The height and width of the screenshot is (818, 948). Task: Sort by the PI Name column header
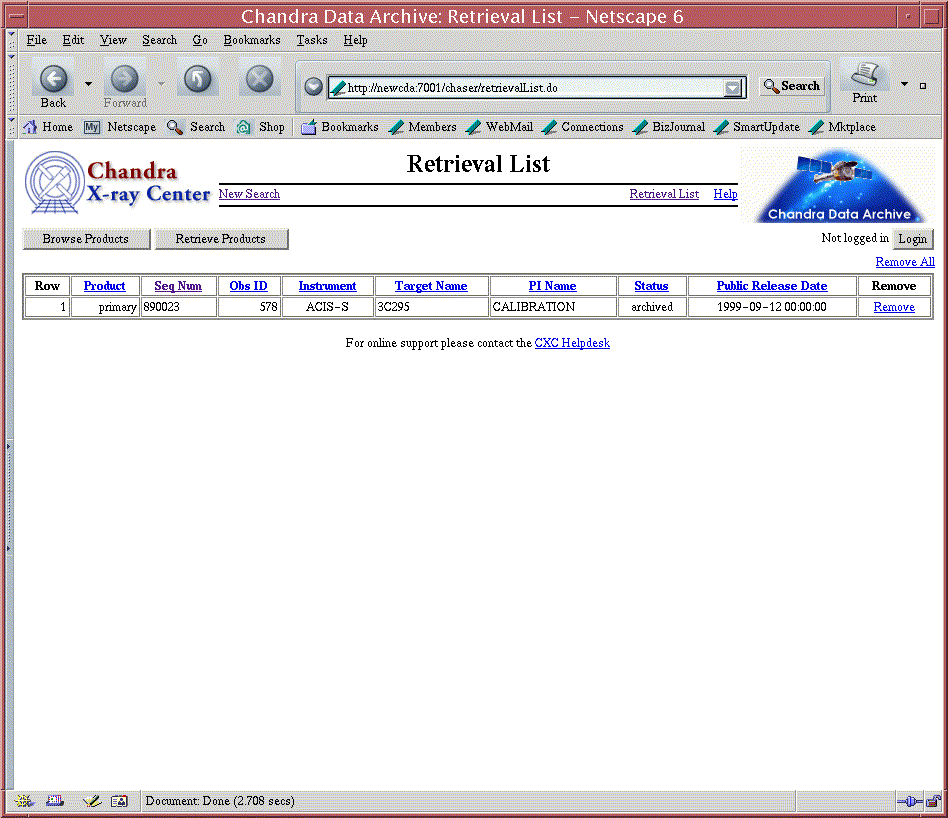tap(553, 286)
